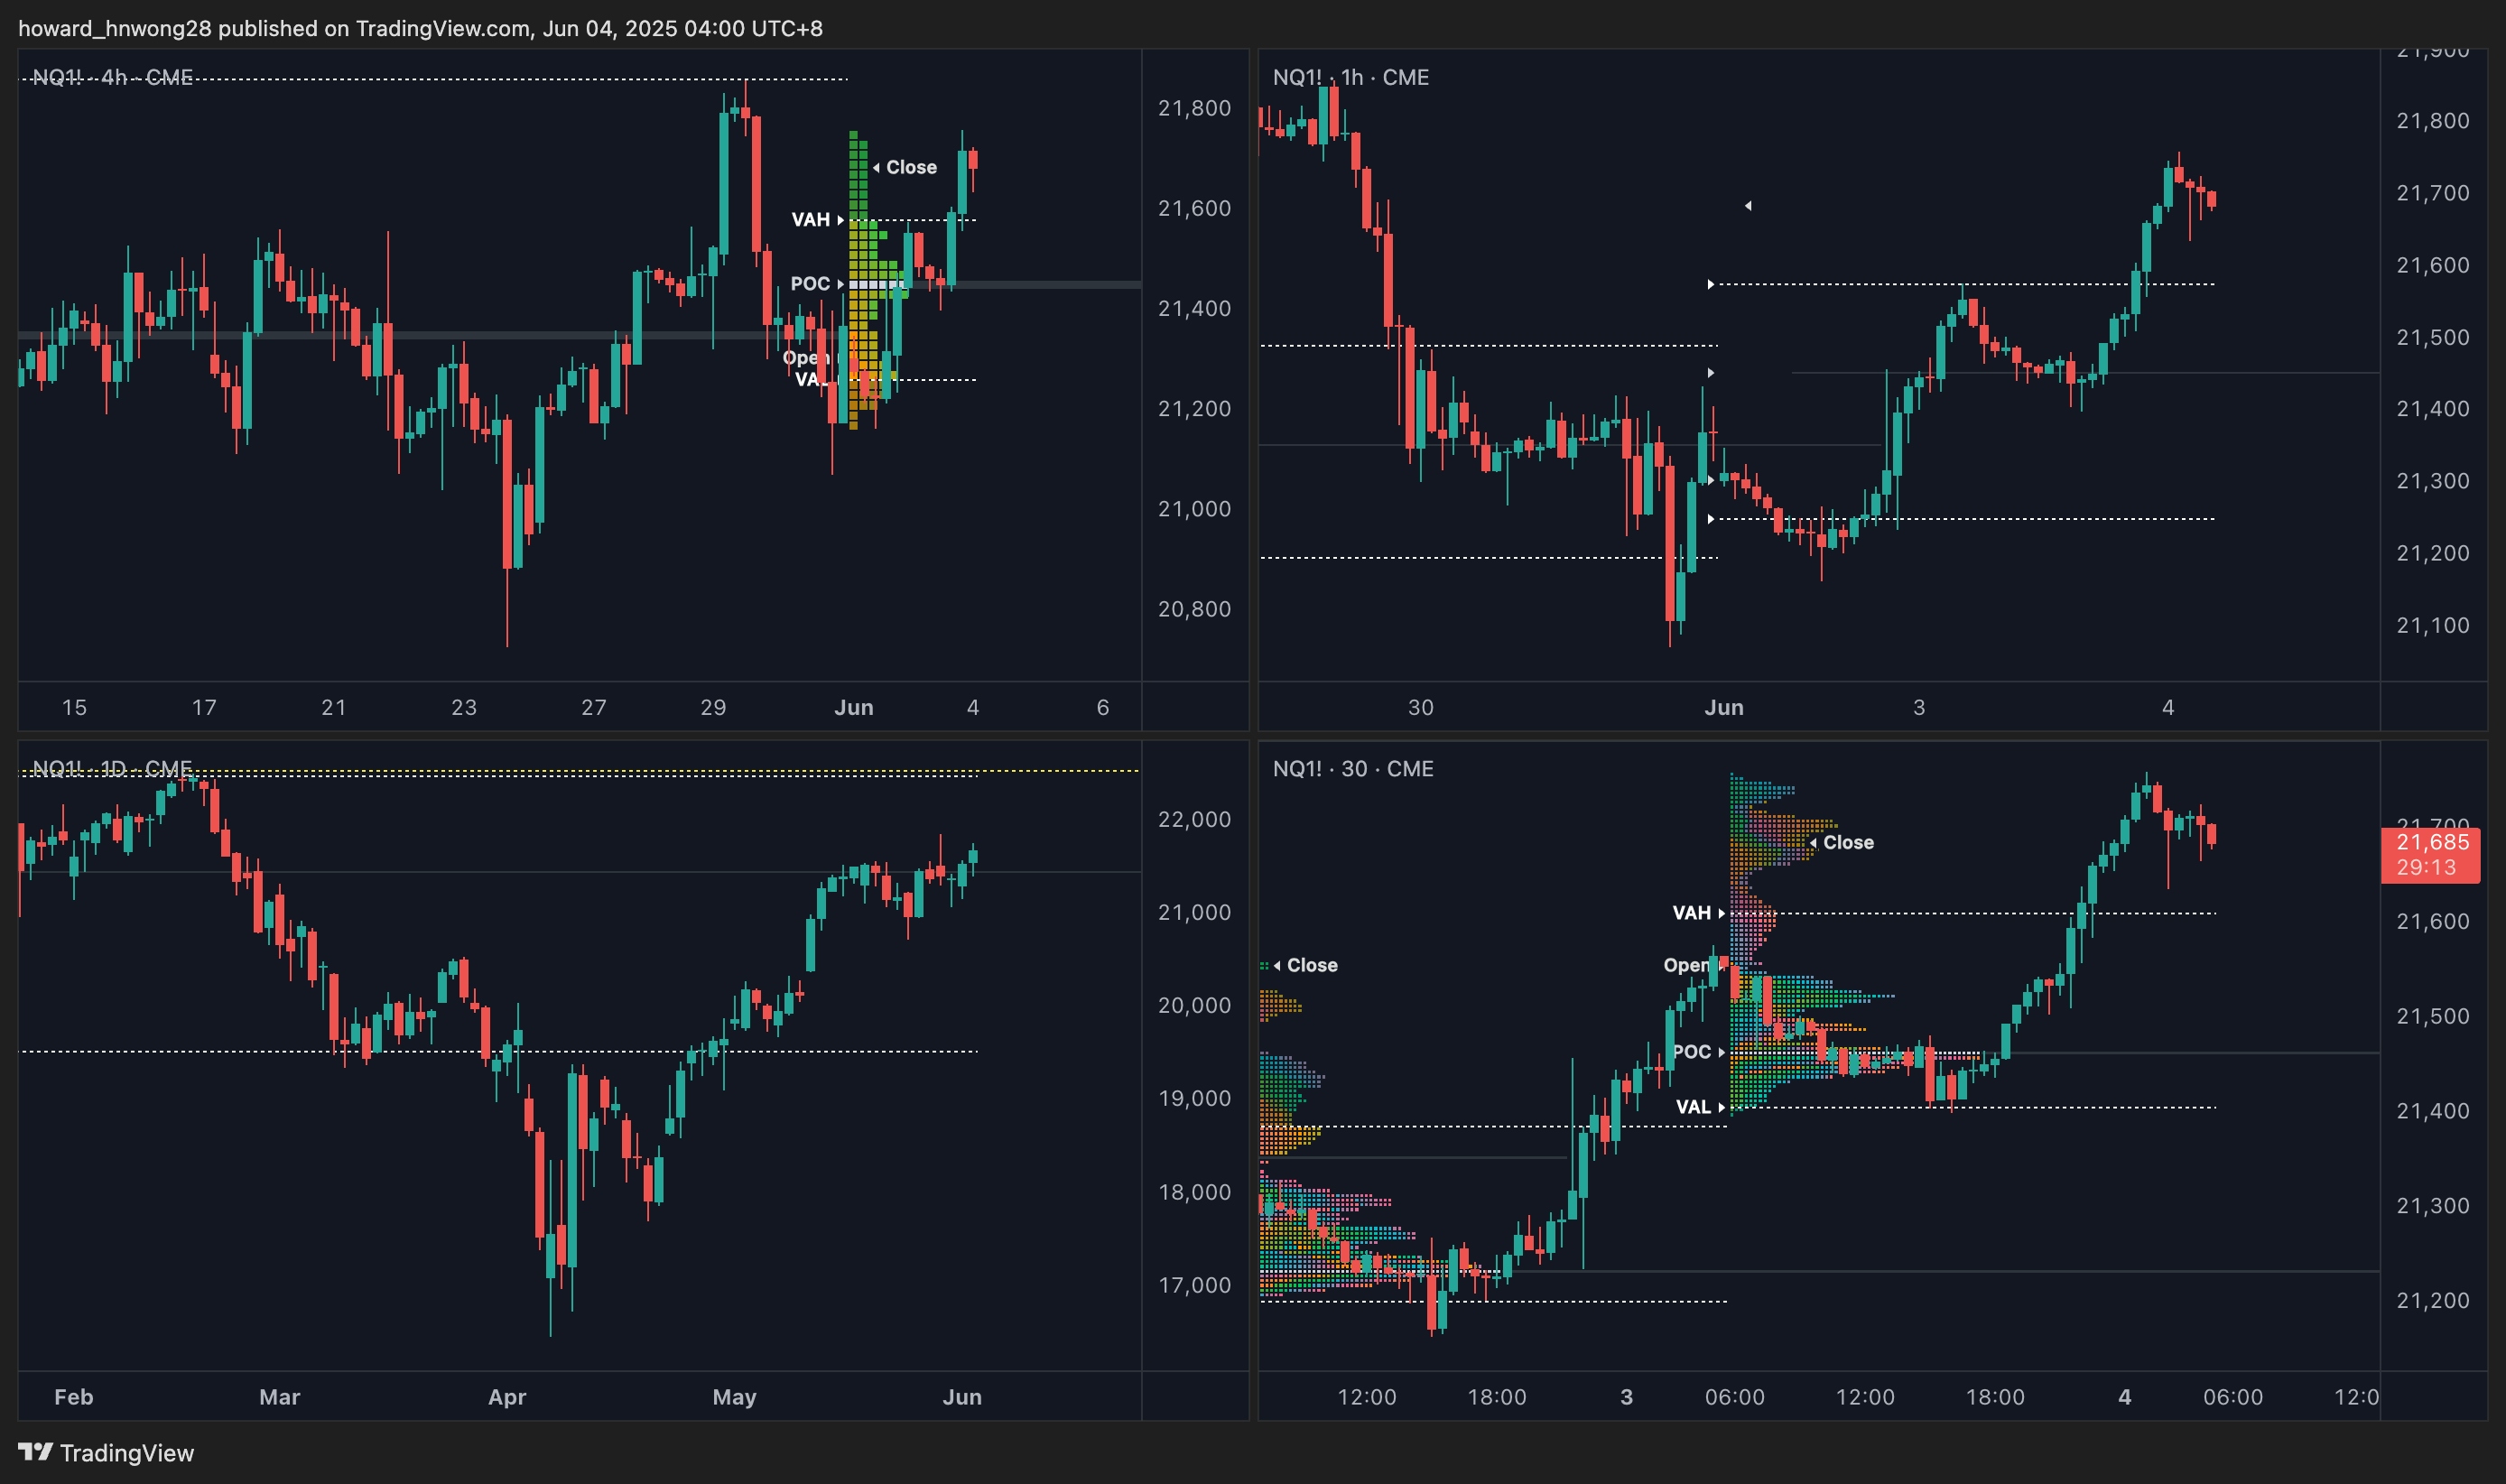
Task: Click the POC arrow label on the 4h chart
Action: click(x=816, y=283)
